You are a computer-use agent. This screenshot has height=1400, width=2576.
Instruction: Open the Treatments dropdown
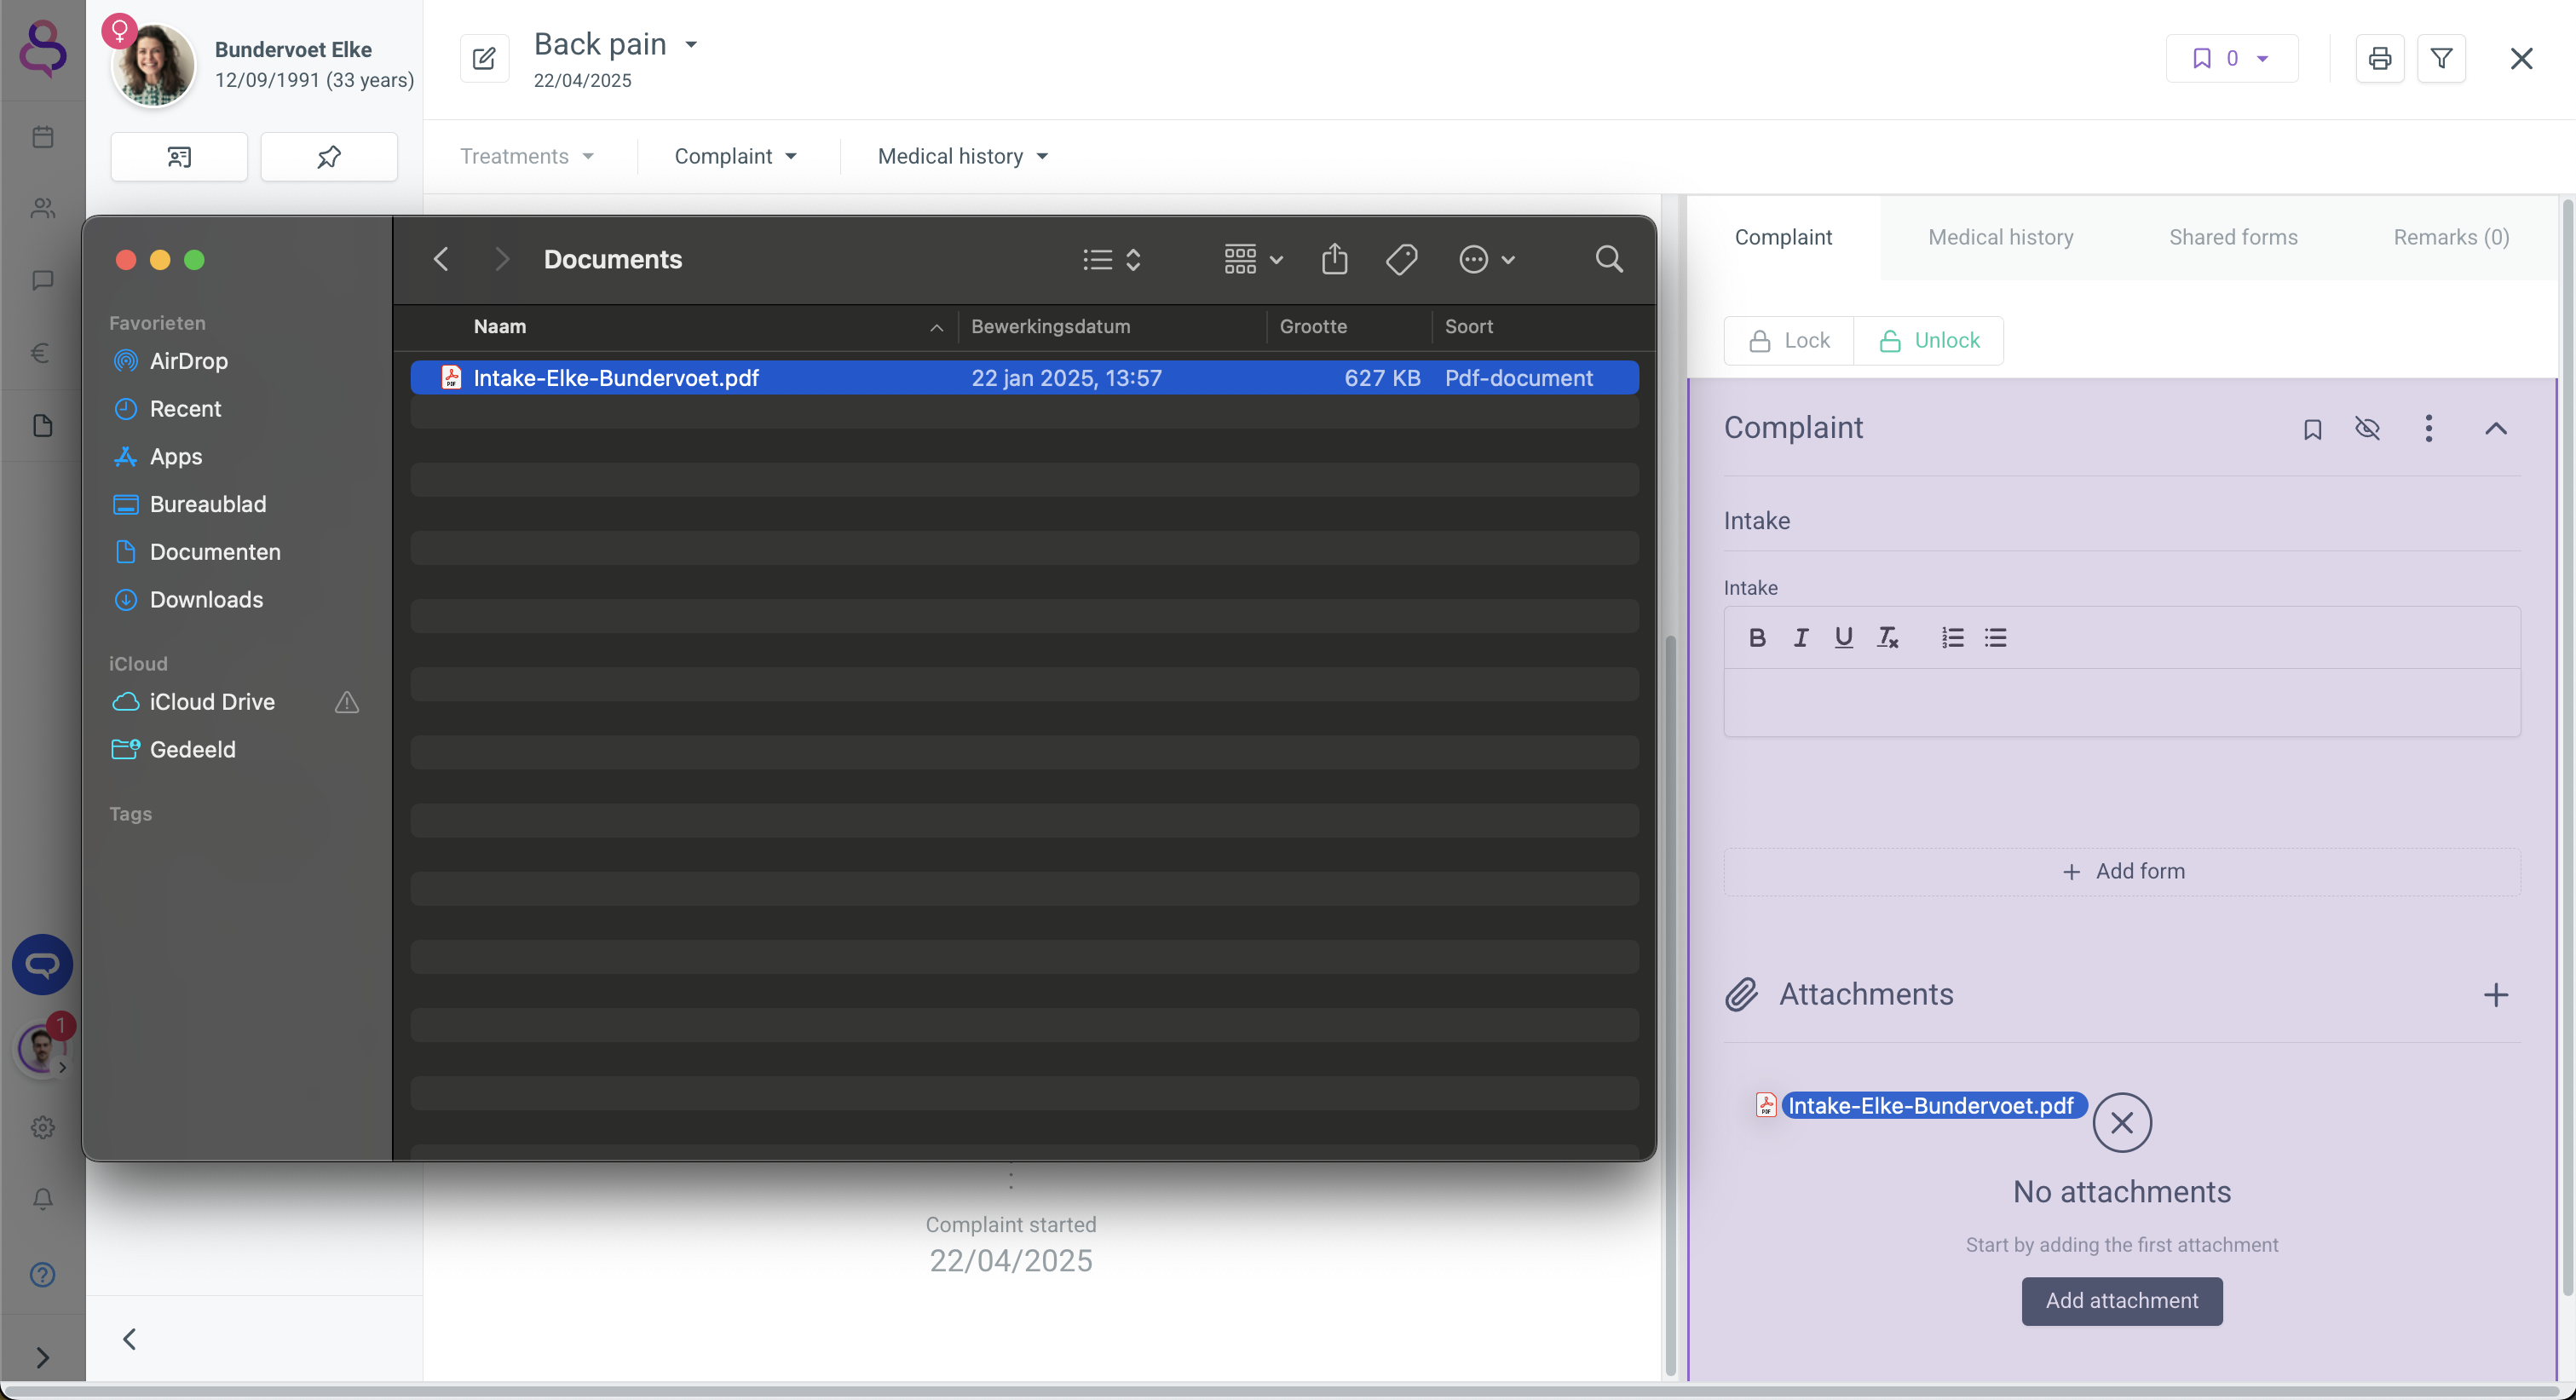(x=527, y=157)
